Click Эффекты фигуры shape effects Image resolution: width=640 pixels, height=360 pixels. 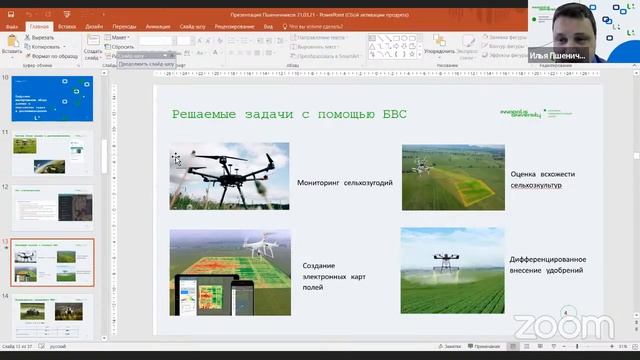(x=504, y=55)
